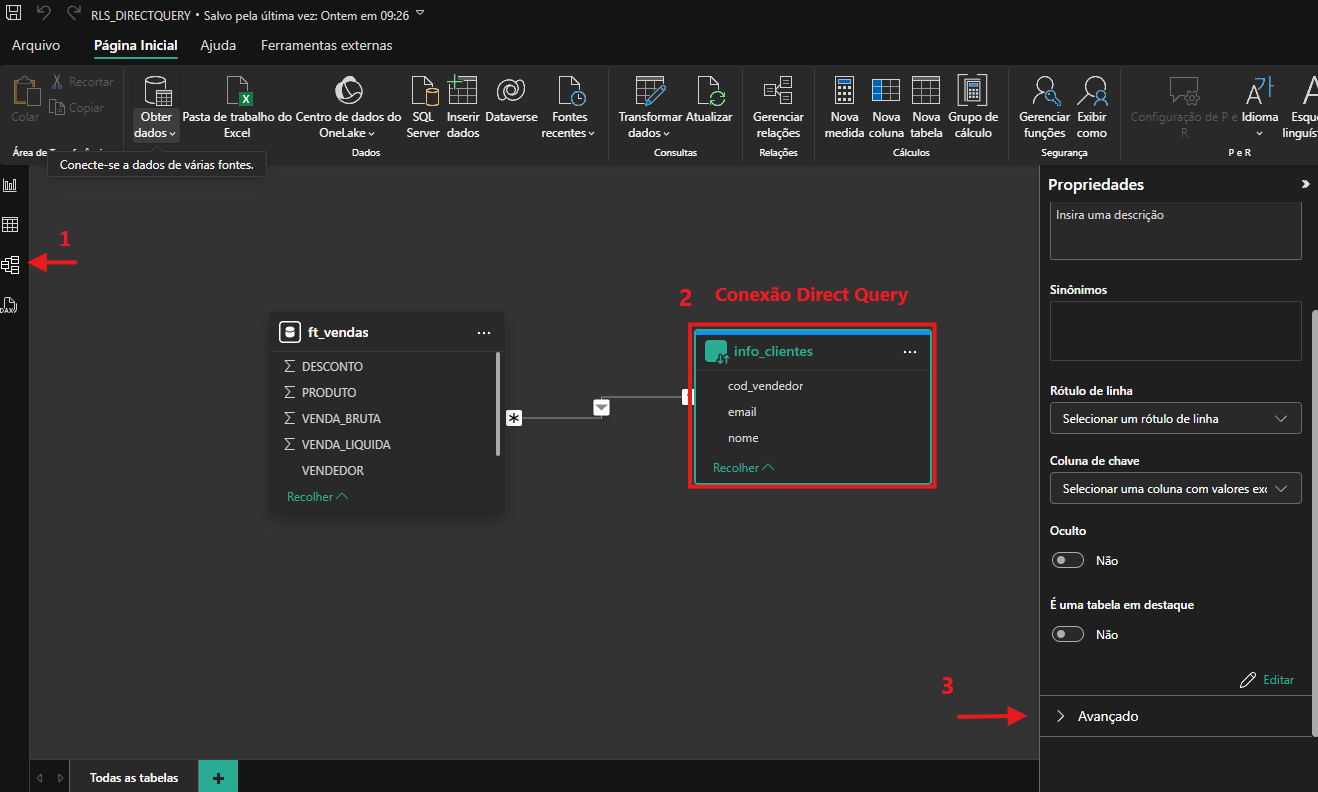Click Atualizar to refresh data

click(x=709, y=93)
